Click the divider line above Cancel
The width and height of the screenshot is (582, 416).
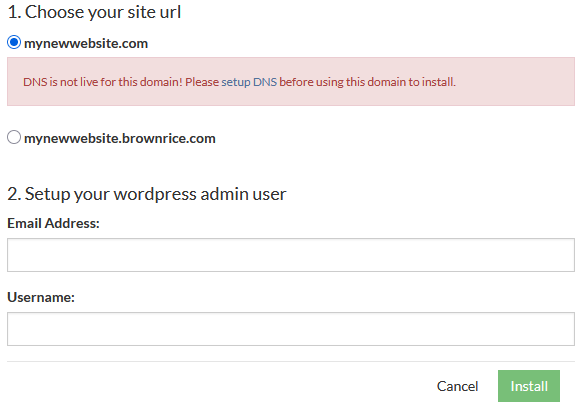(291, 361)
